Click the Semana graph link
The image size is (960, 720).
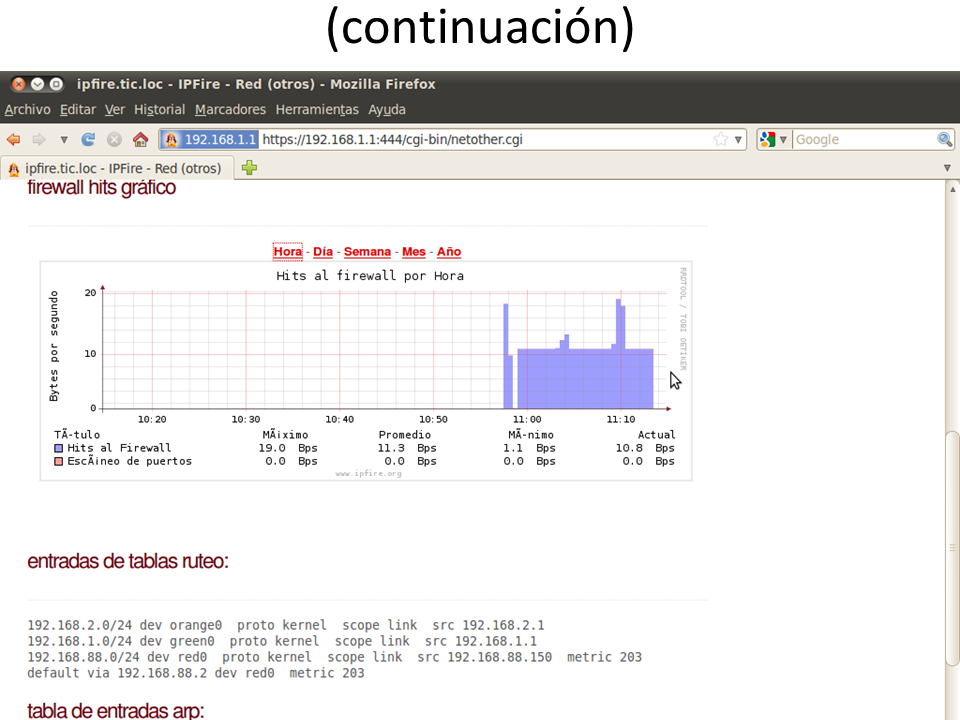point(367,252)
